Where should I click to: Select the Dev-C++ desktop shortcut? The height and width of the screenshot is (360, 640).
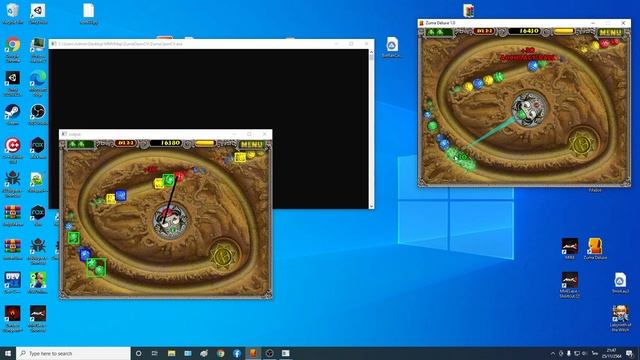click(x=13, y=282)
